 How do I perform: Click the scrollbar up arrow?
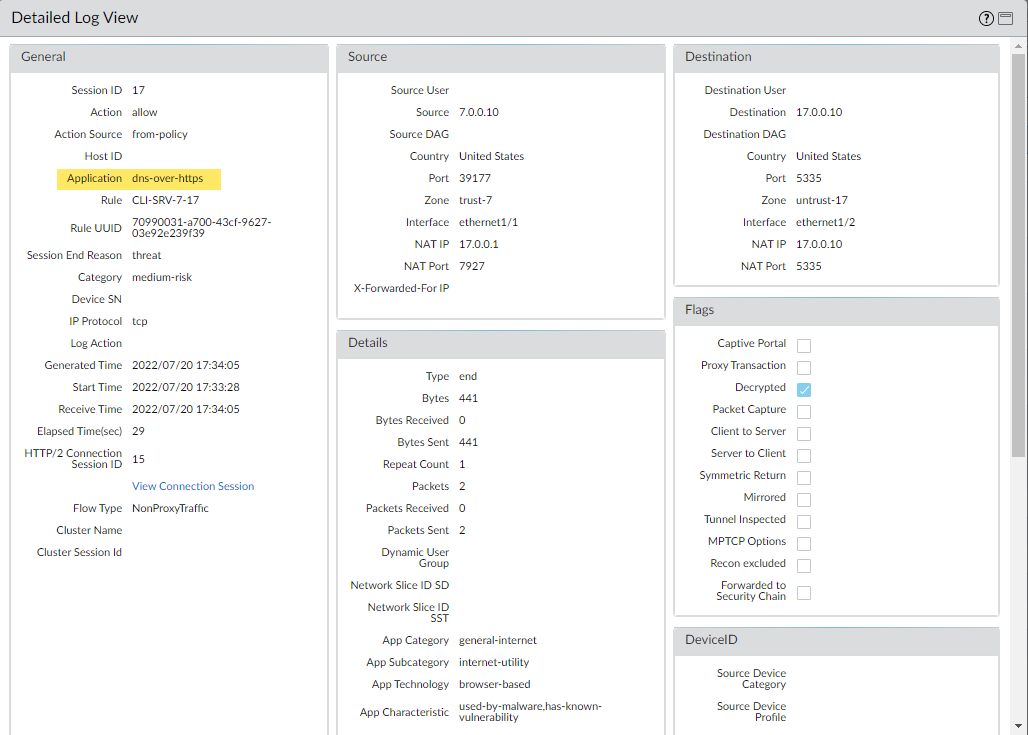pos(1019,46)
